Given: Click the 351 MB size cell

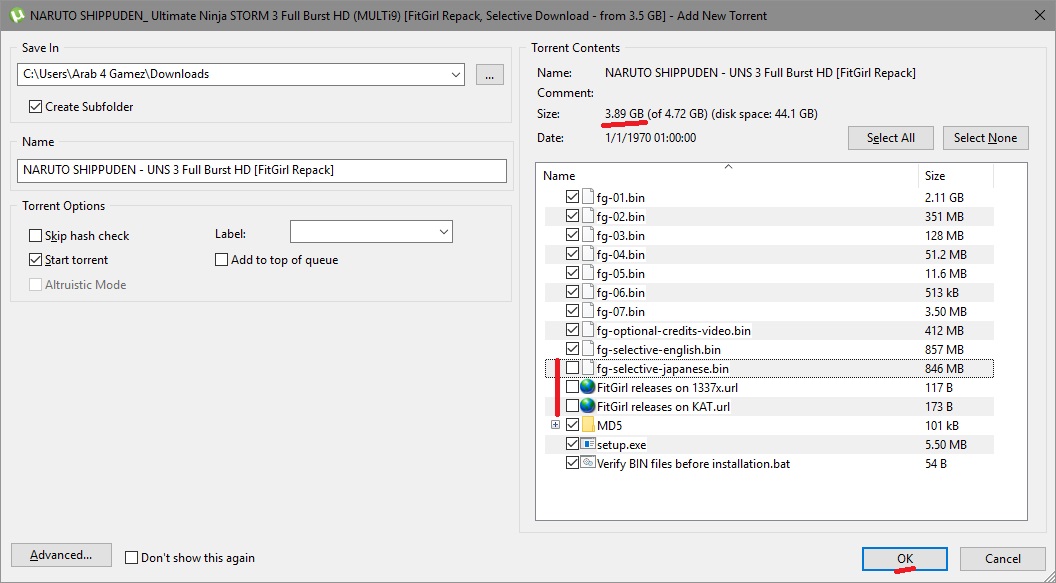Looking at the screenshot, I should pyautogui.click(x=944, y=216).
